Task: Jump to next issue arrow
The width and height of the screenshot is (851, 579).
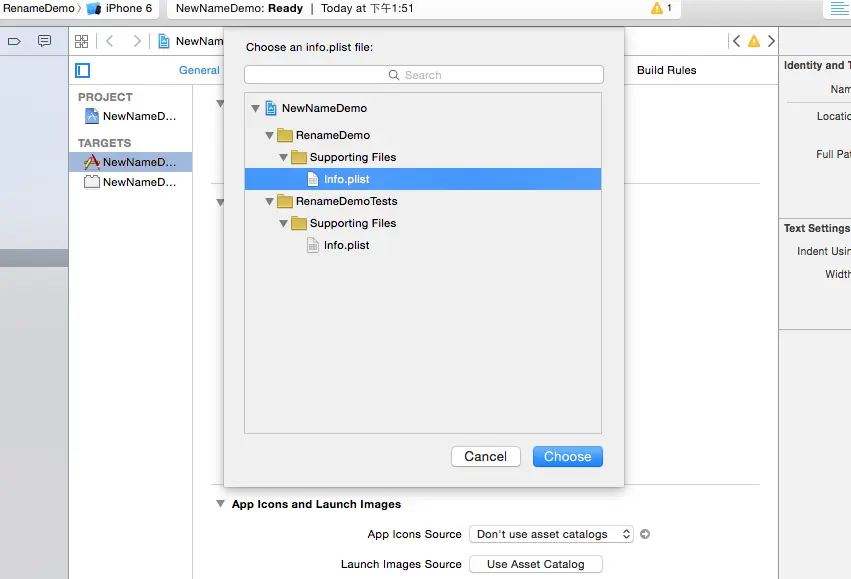Action: tap(771, 41)
